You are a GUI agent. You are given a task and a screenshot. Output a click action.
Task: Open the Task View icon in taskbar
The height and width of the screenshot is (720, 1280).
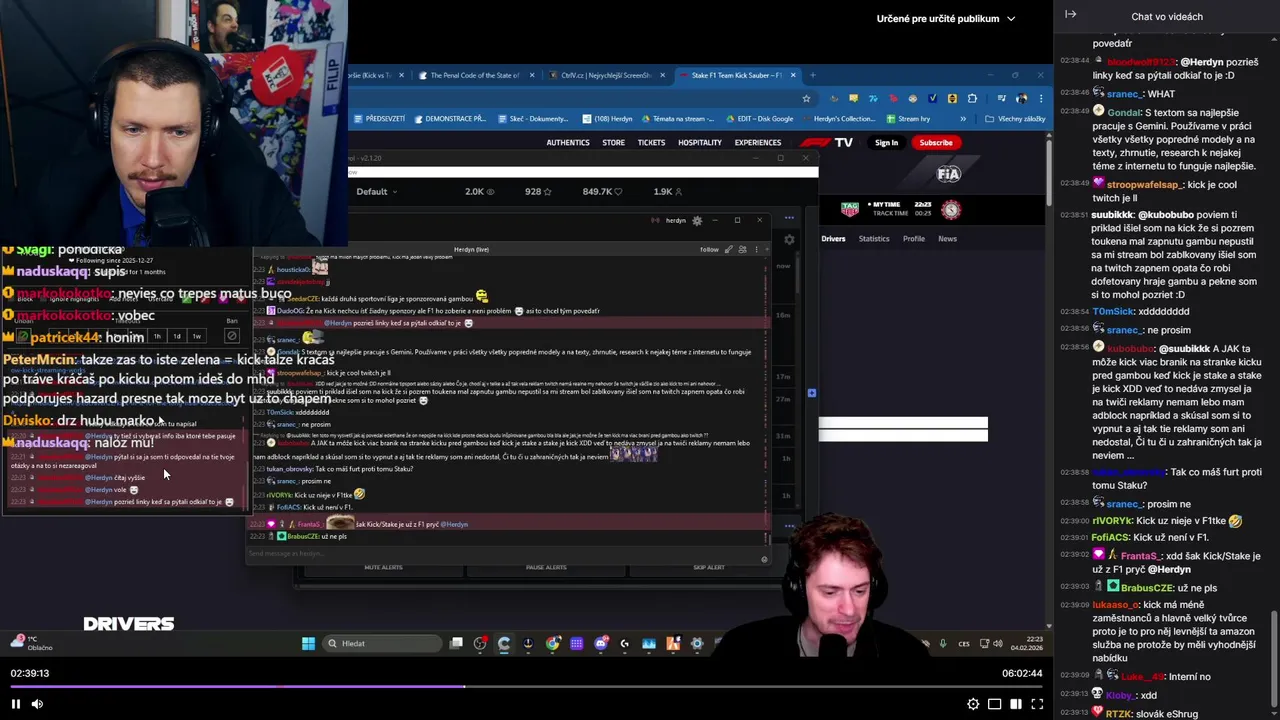[x=456, y=643]
